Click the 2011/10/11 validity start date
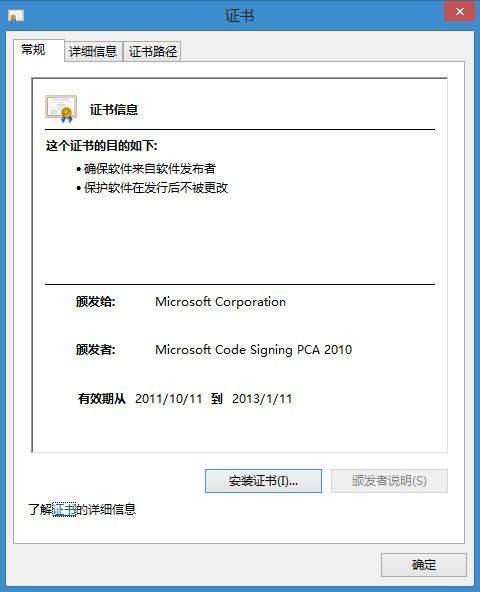480x592 pixels. click(169, 399)
